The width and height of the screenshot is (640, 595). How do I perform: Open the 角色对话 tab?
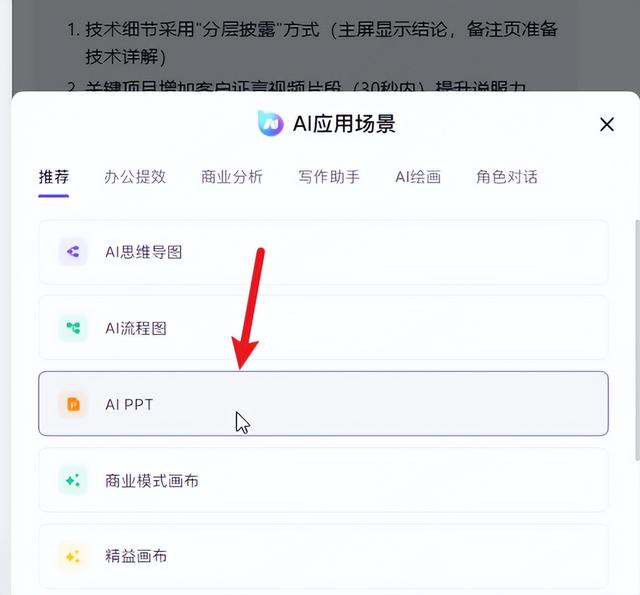(507, 177)
